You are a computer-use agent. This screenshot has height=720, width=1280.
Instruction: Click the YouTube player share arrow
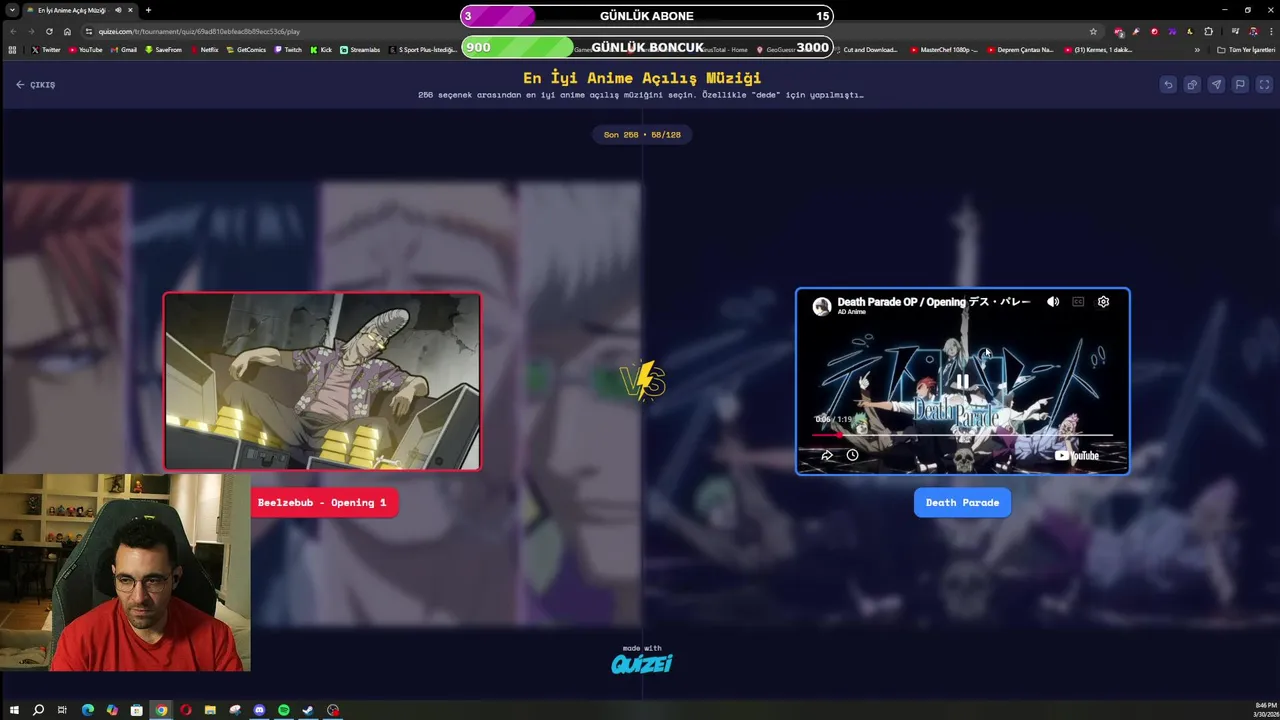click(827, 455)
